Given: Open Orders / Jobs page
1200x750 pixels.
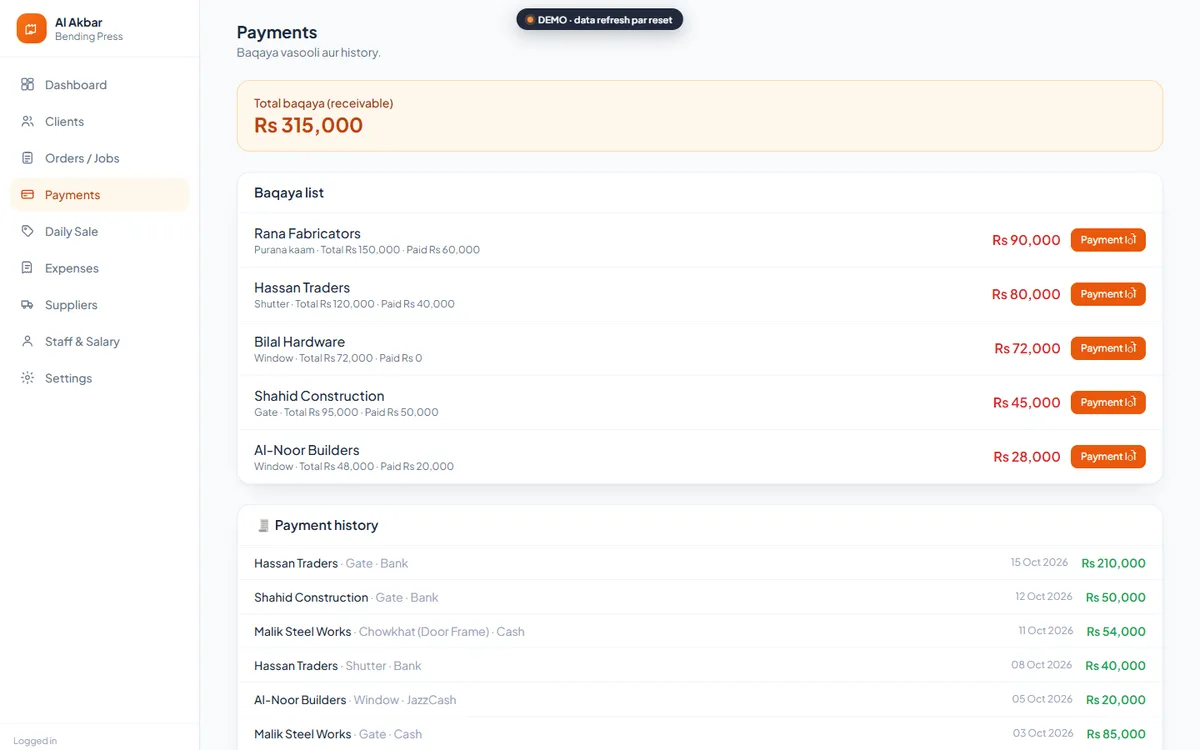Looking at the screenshot, I should point(99,158).
